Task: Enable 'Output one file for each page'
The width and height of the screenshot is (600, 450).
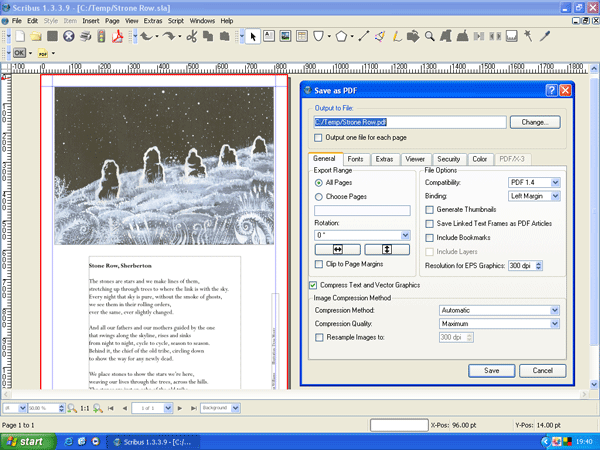Action: (x=319, y=137)
